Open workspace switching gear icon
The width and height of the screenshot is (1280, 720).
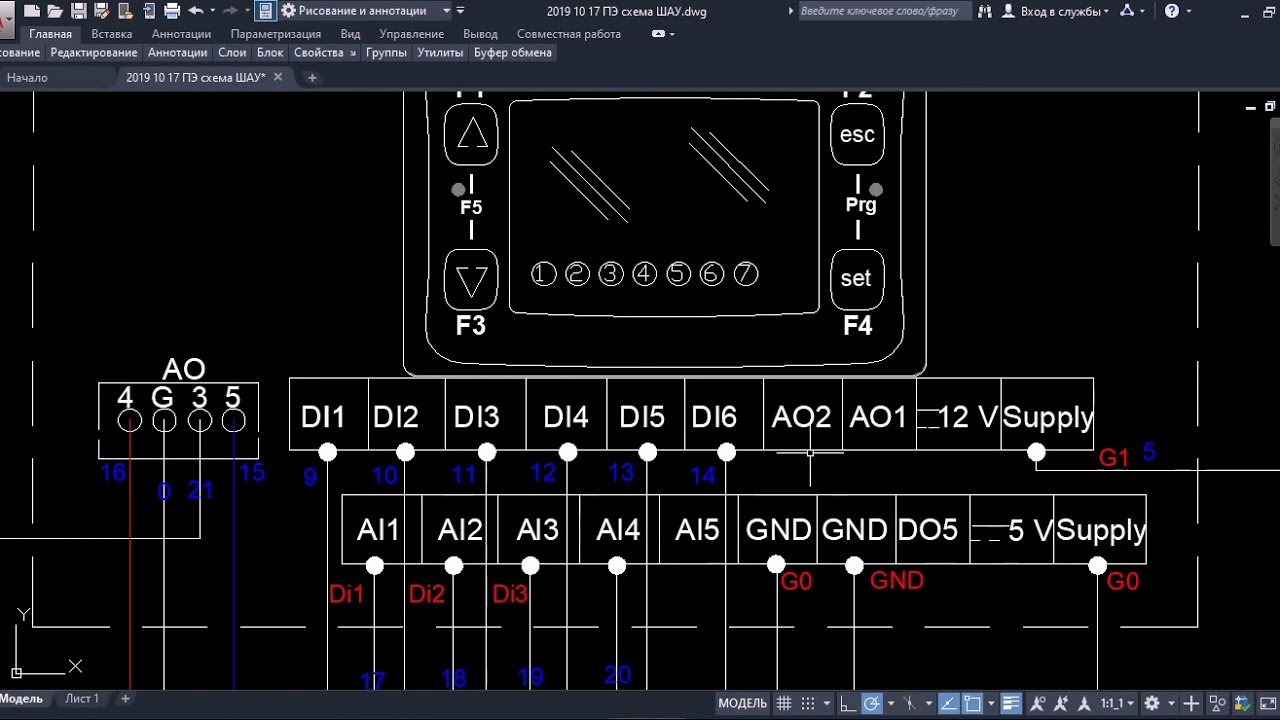pos(1151,703)
